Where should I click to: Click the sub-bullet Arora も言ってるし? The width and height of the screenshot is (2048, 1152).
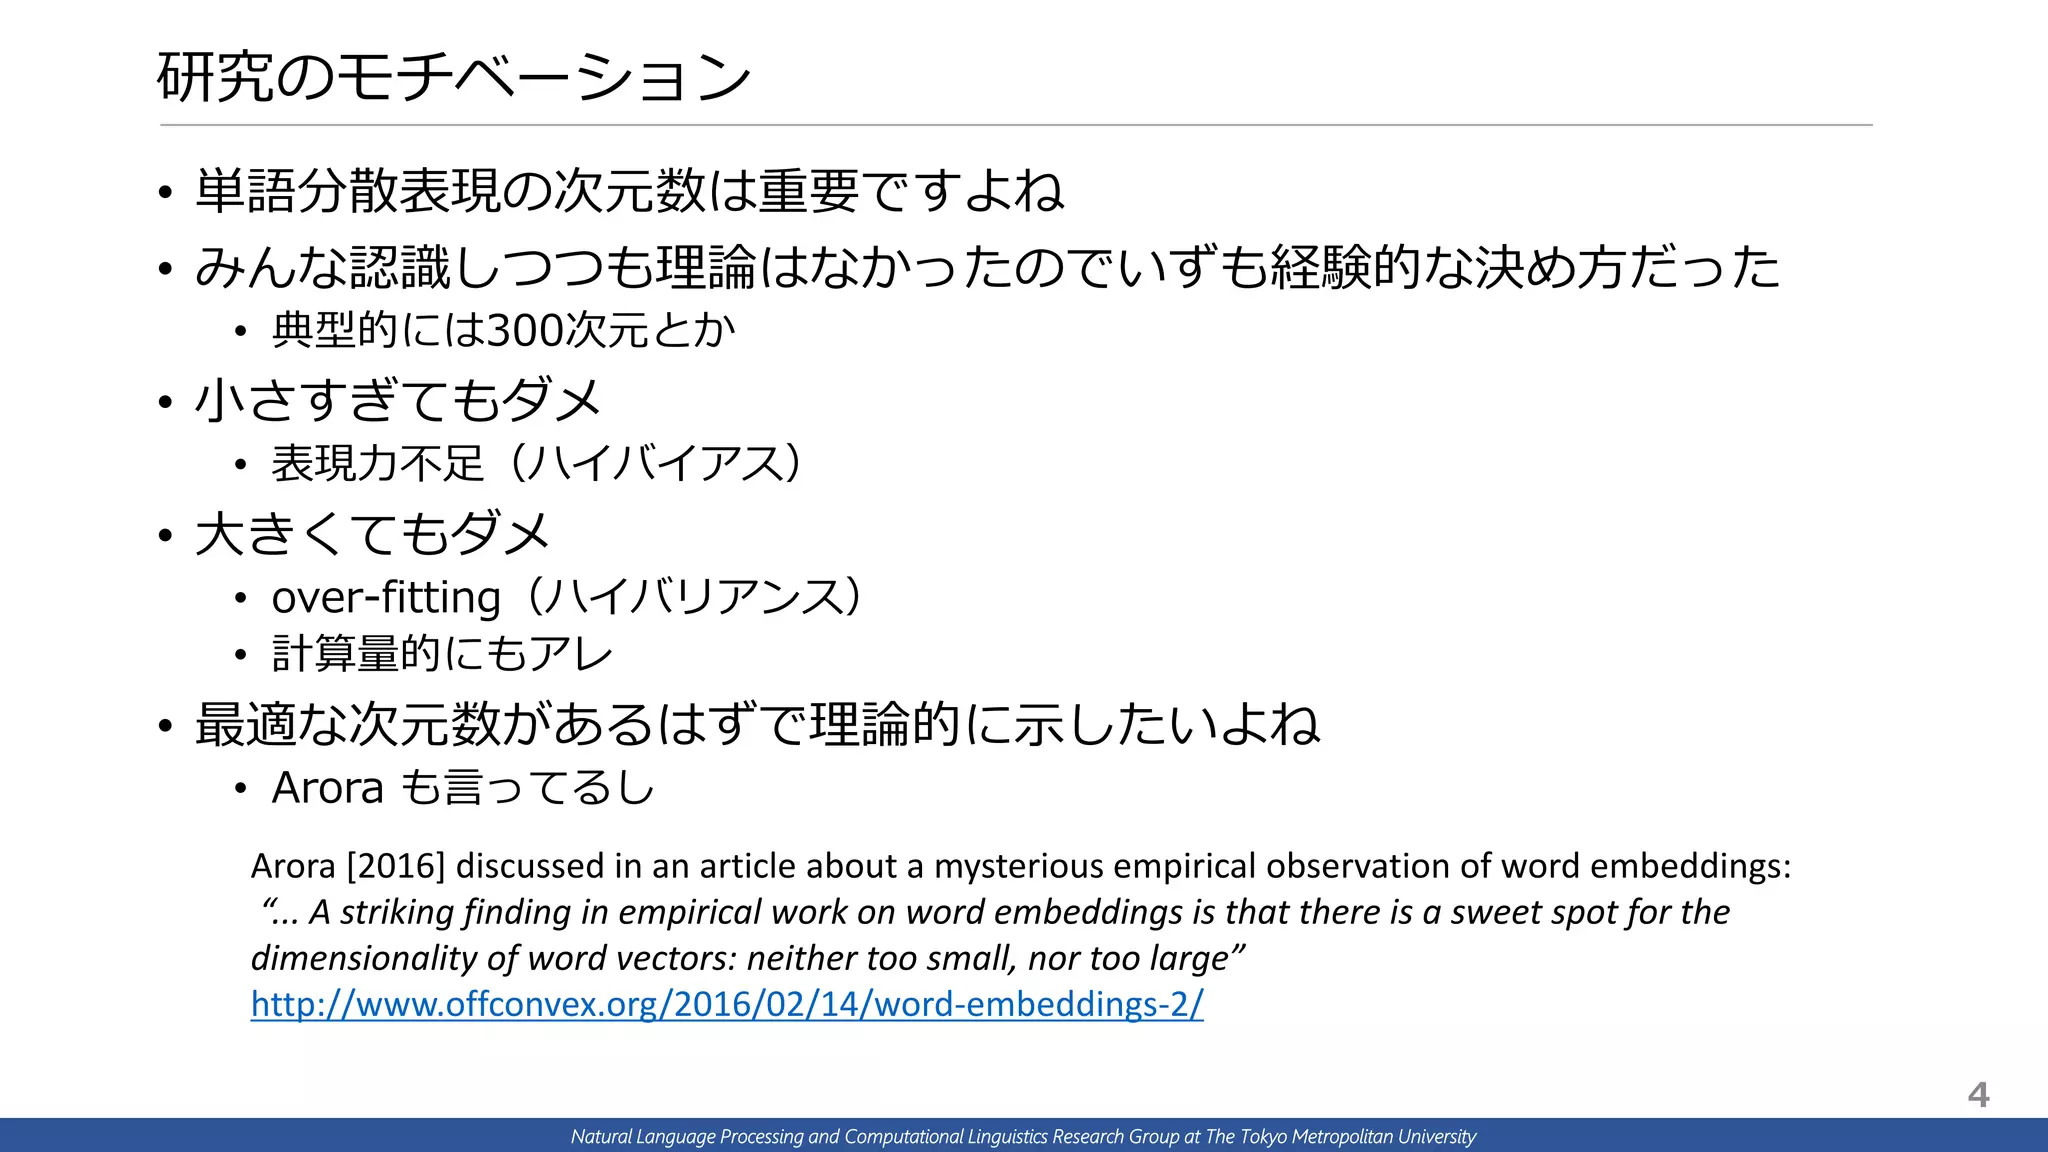click(x=463, y=788)
